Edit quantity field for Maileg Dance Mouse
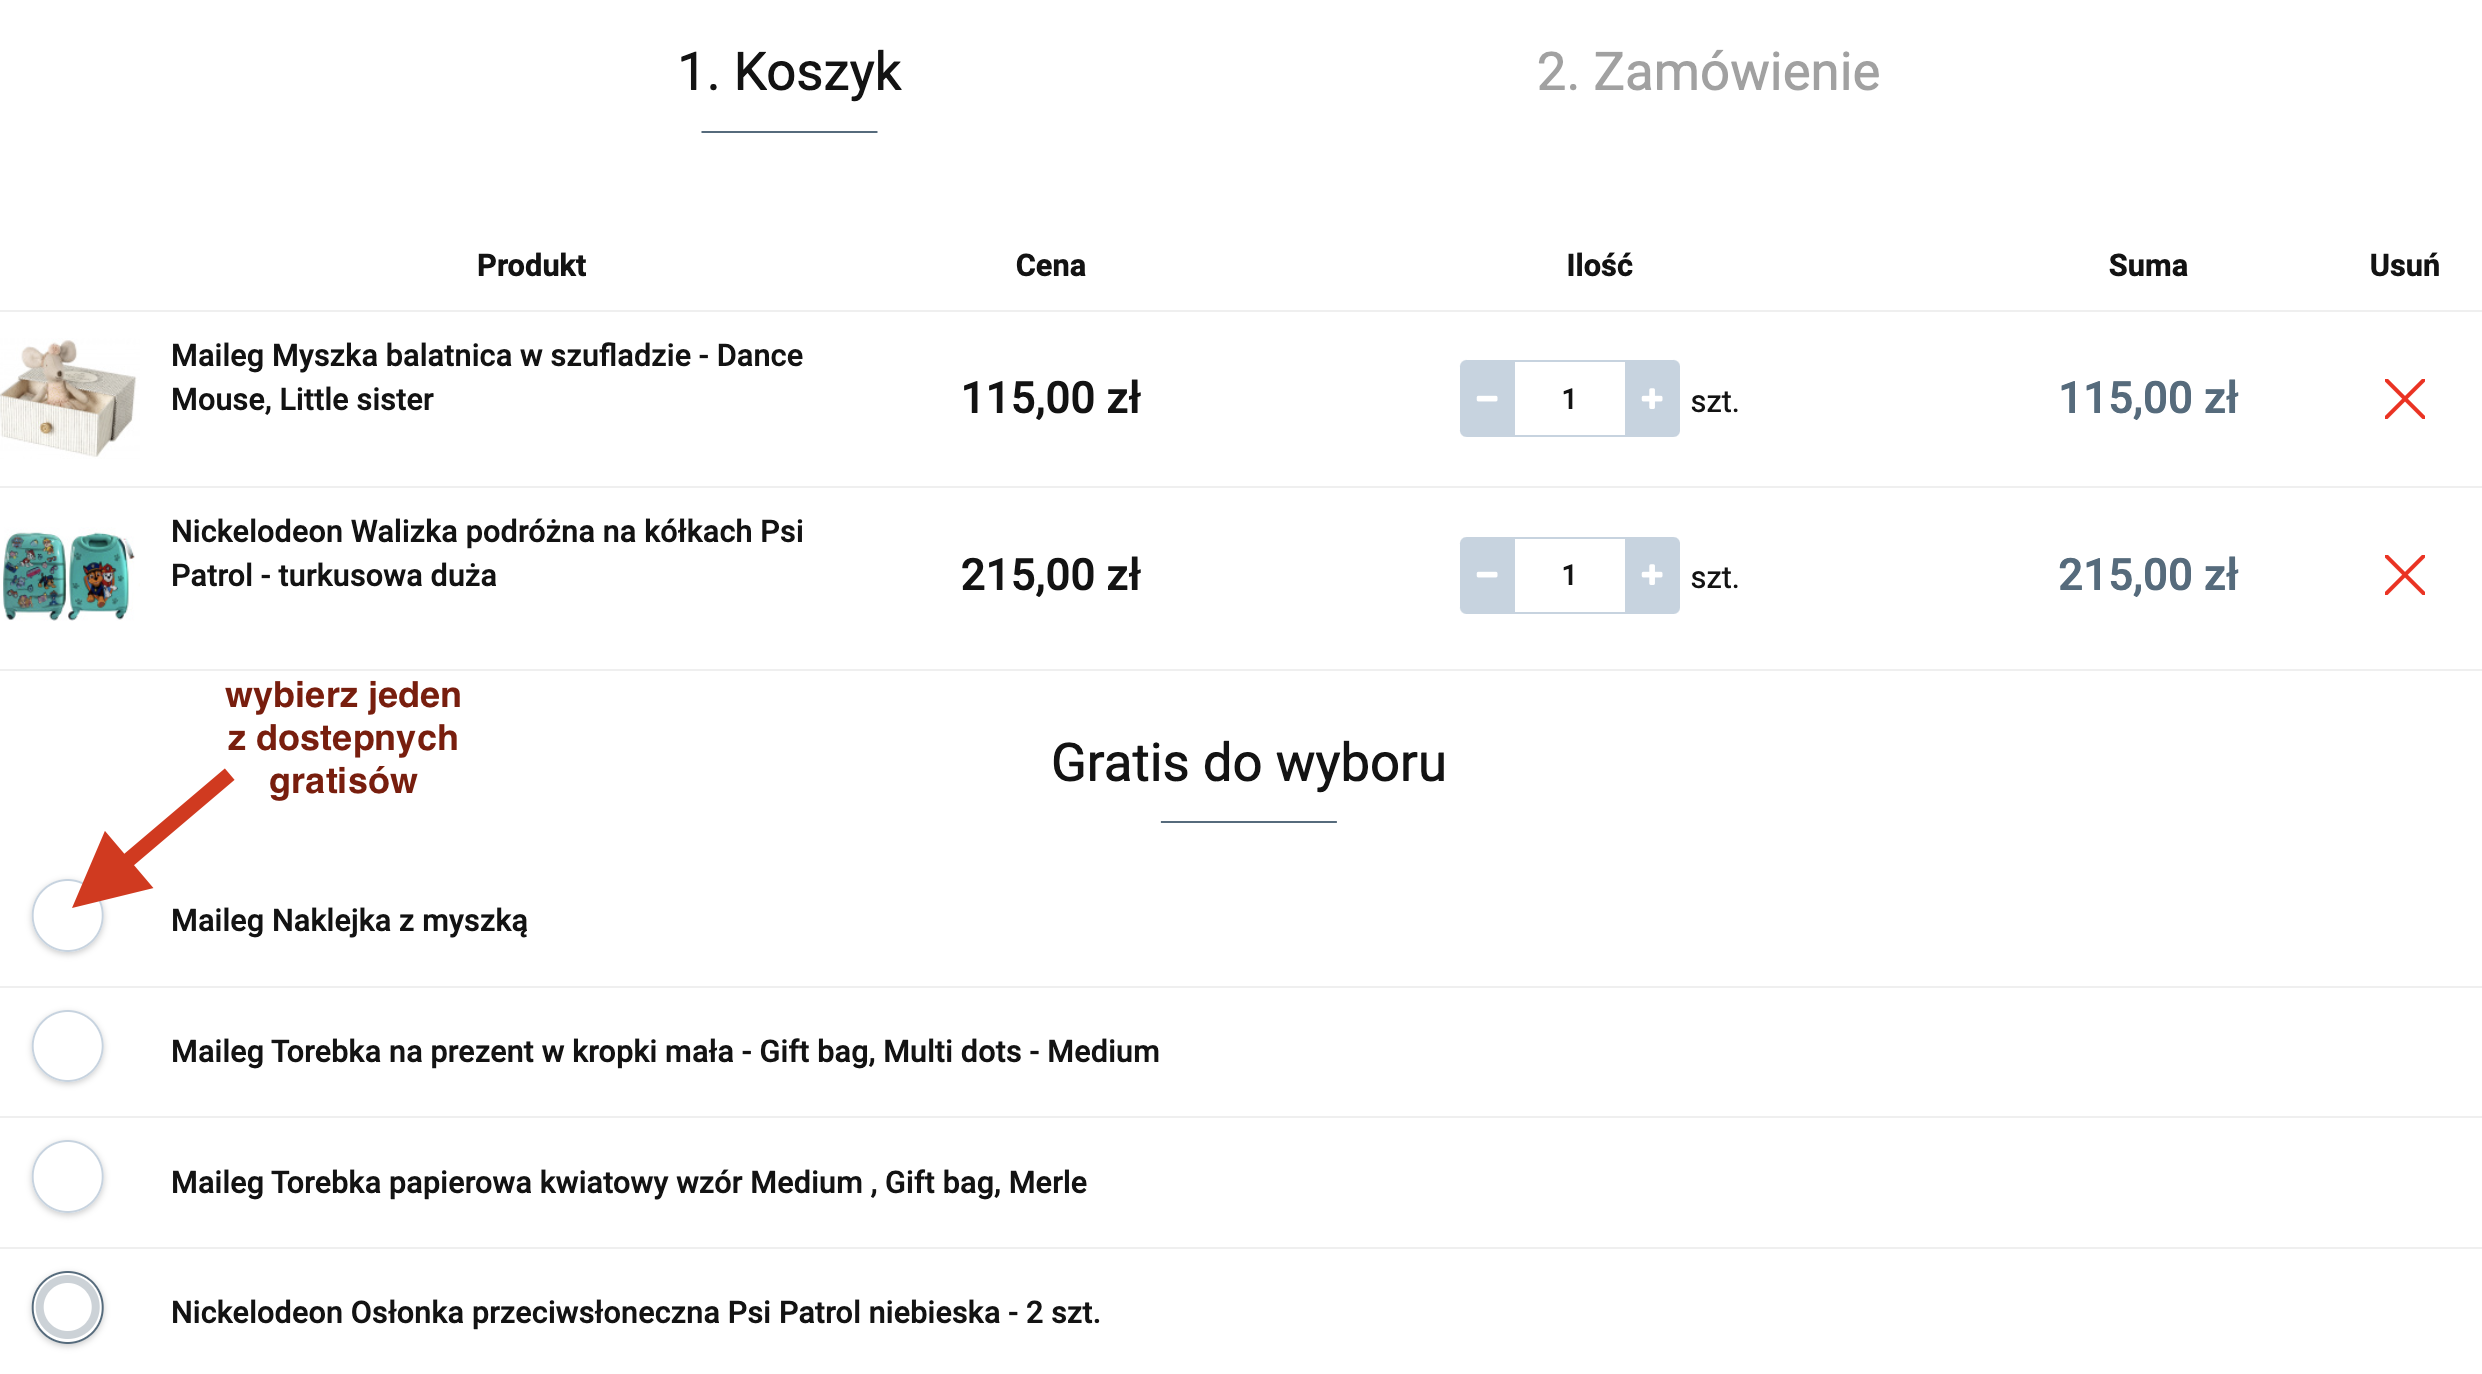 click(x=1569, y=399)
